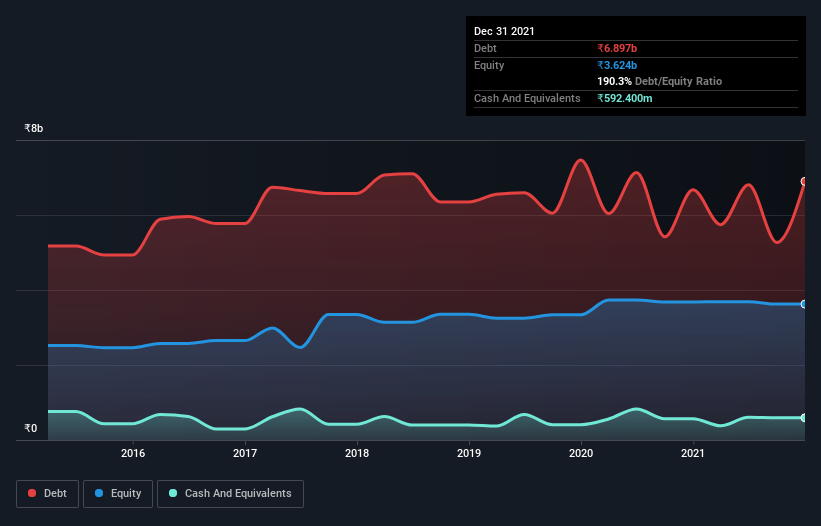Select the 2021 x-axis label
The width and height of the screenshot is (821, 526).
pos(693,453)
